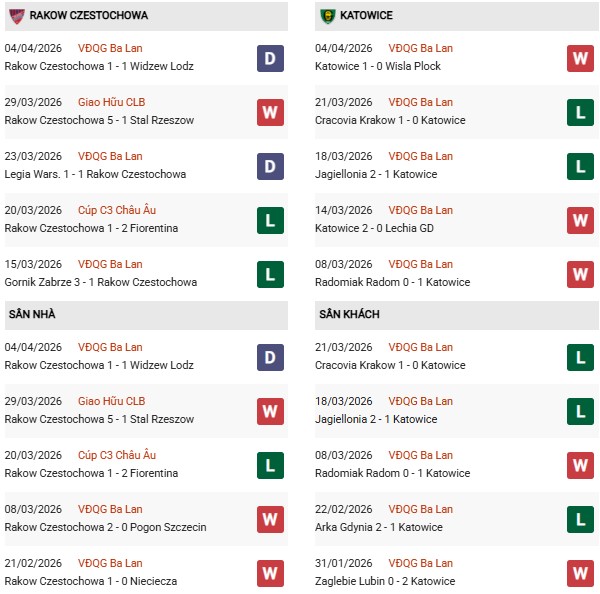Click the W badge for Katowice 2-0 Lechia GD
600x594 pixels.
coord(581,220)
